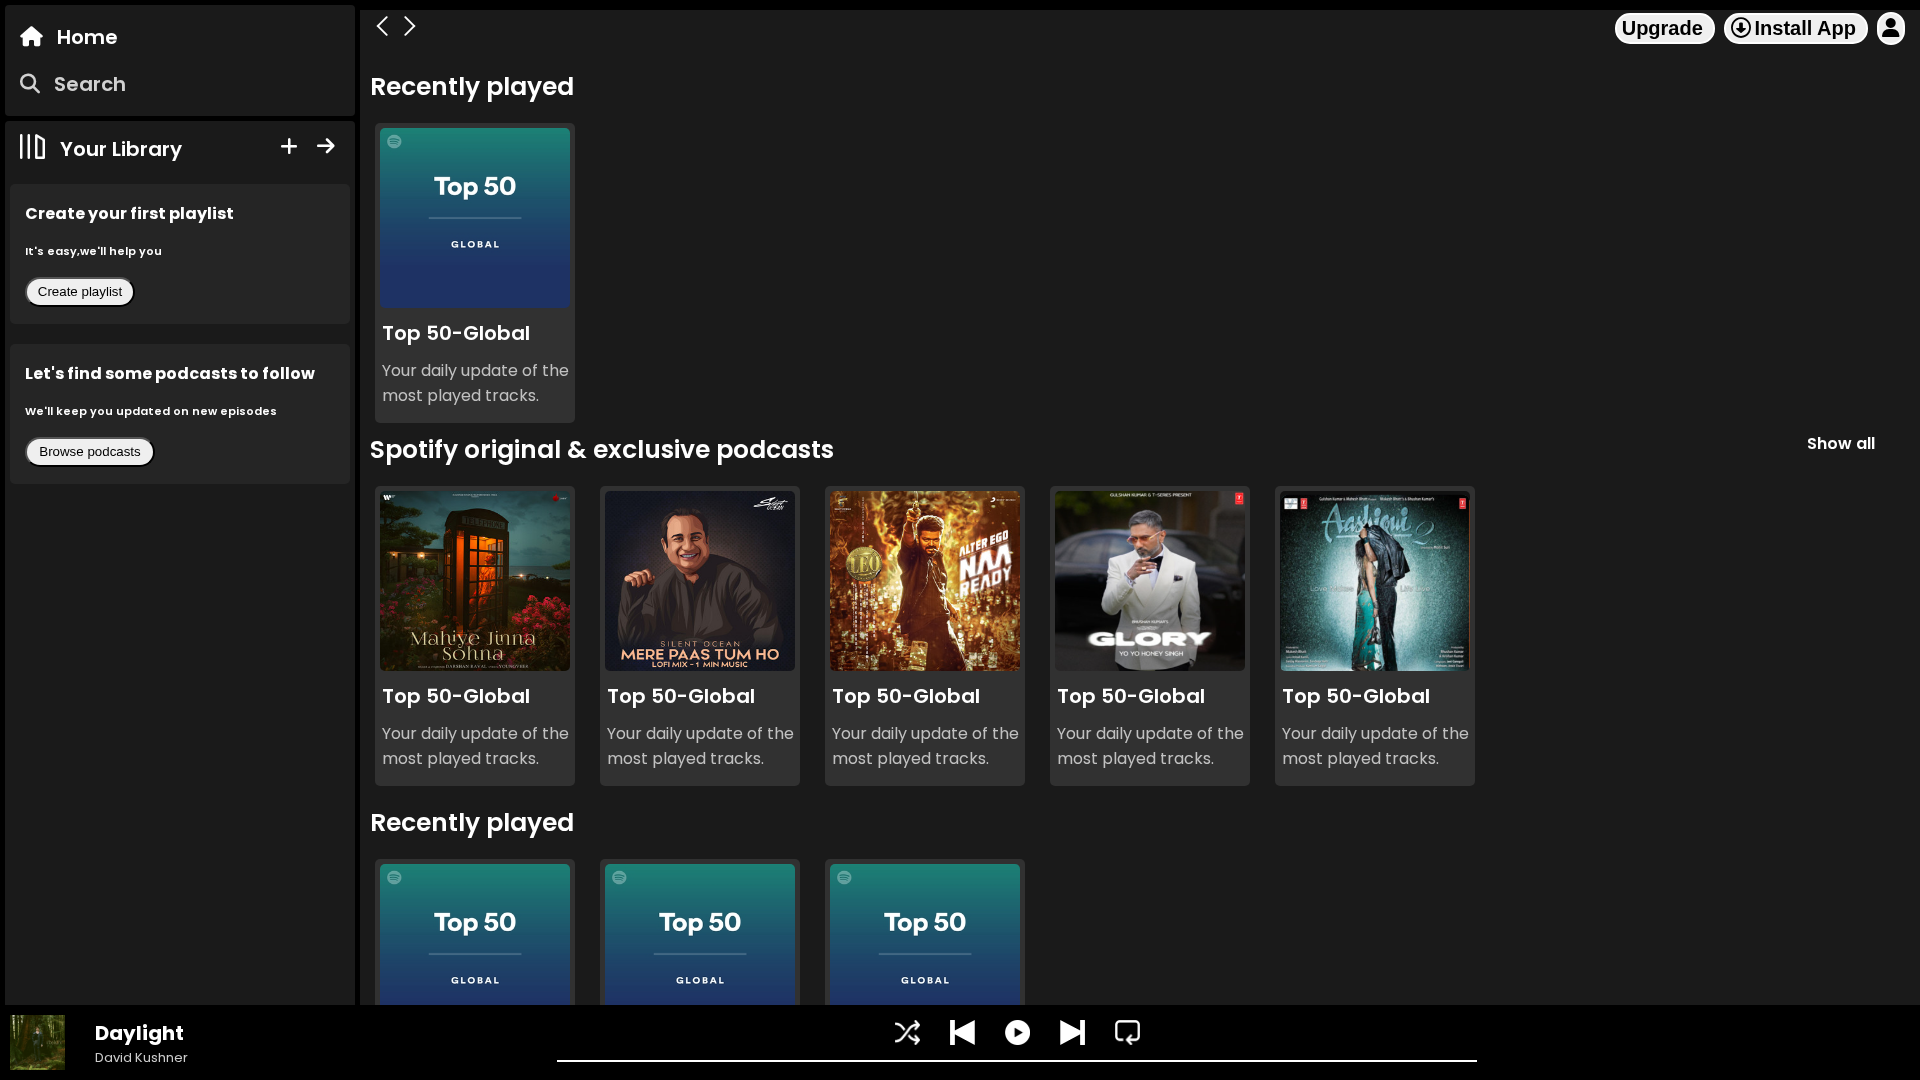Play the current track Daylight
The width and height of the screenshot is (1920, 1080).
(1017, 1032)
